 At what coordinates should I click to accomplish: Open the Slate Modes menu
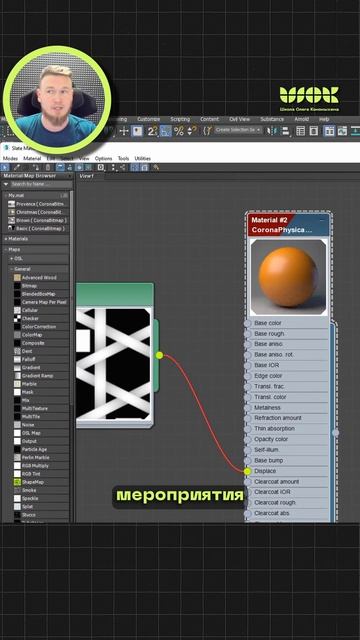10,158
